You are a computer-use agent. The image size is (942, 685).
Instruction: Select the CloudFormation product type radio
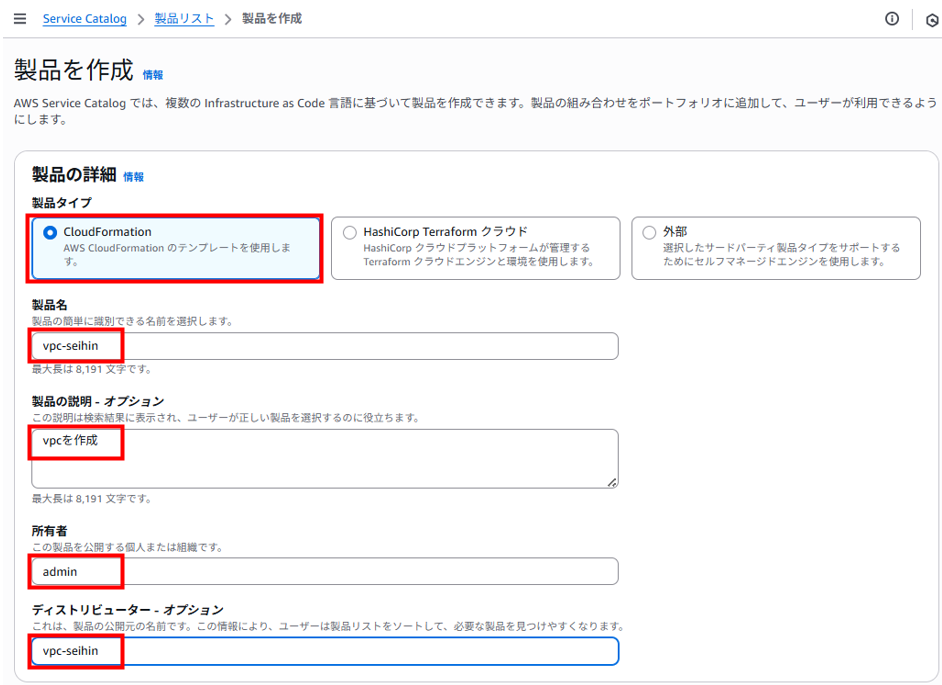pos(50,233)
